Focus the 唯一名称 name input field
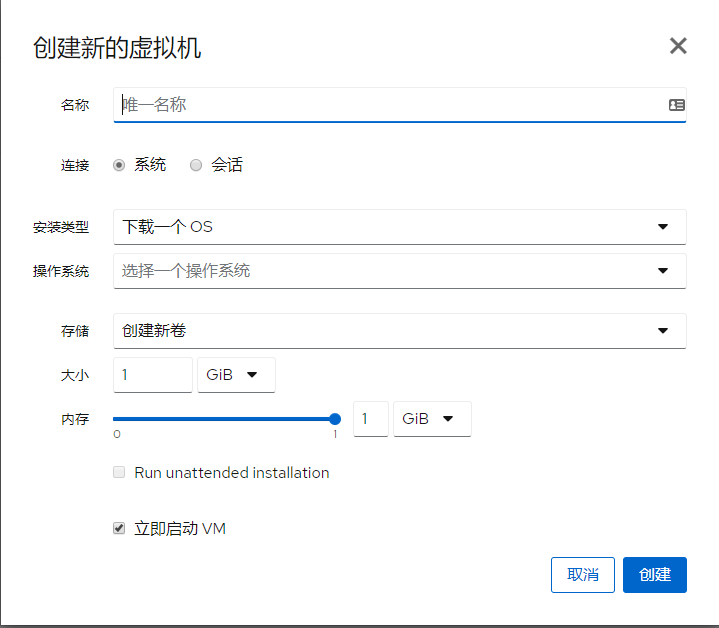719x628 pixels. (x=390, y=104)
